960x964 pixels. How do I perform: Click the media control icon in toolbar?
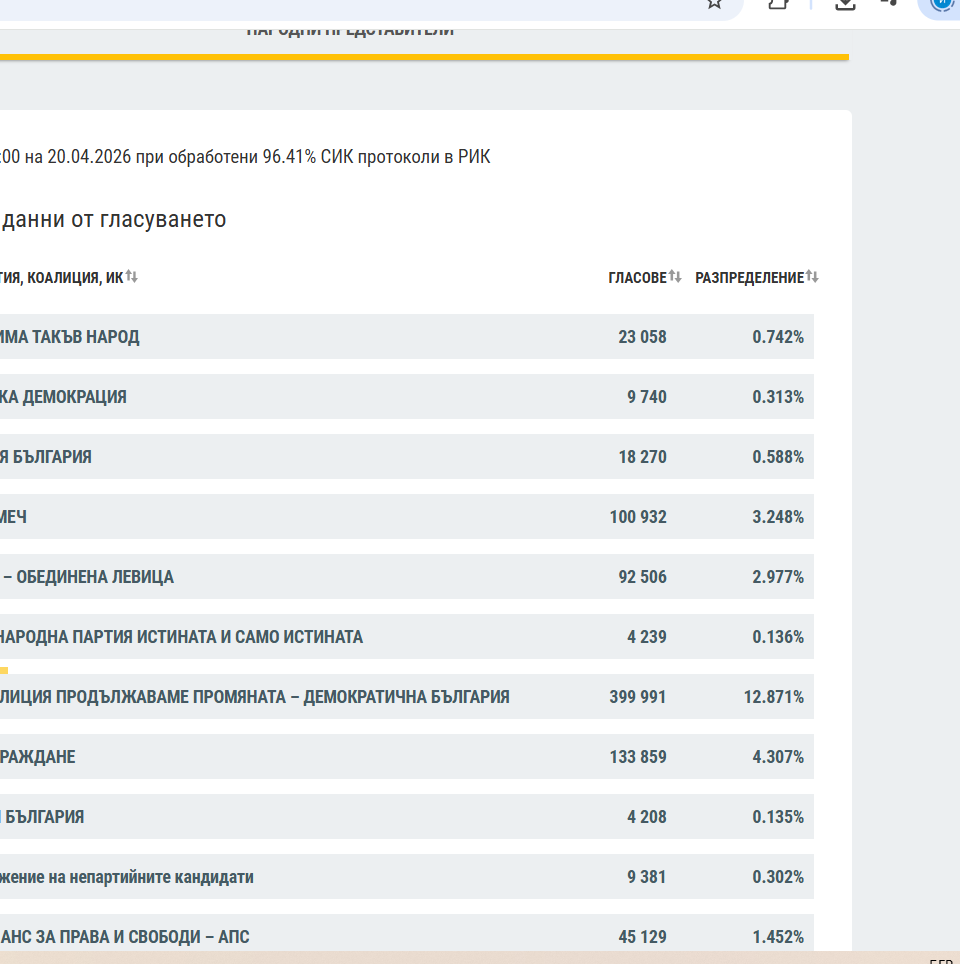coord(888,3)
